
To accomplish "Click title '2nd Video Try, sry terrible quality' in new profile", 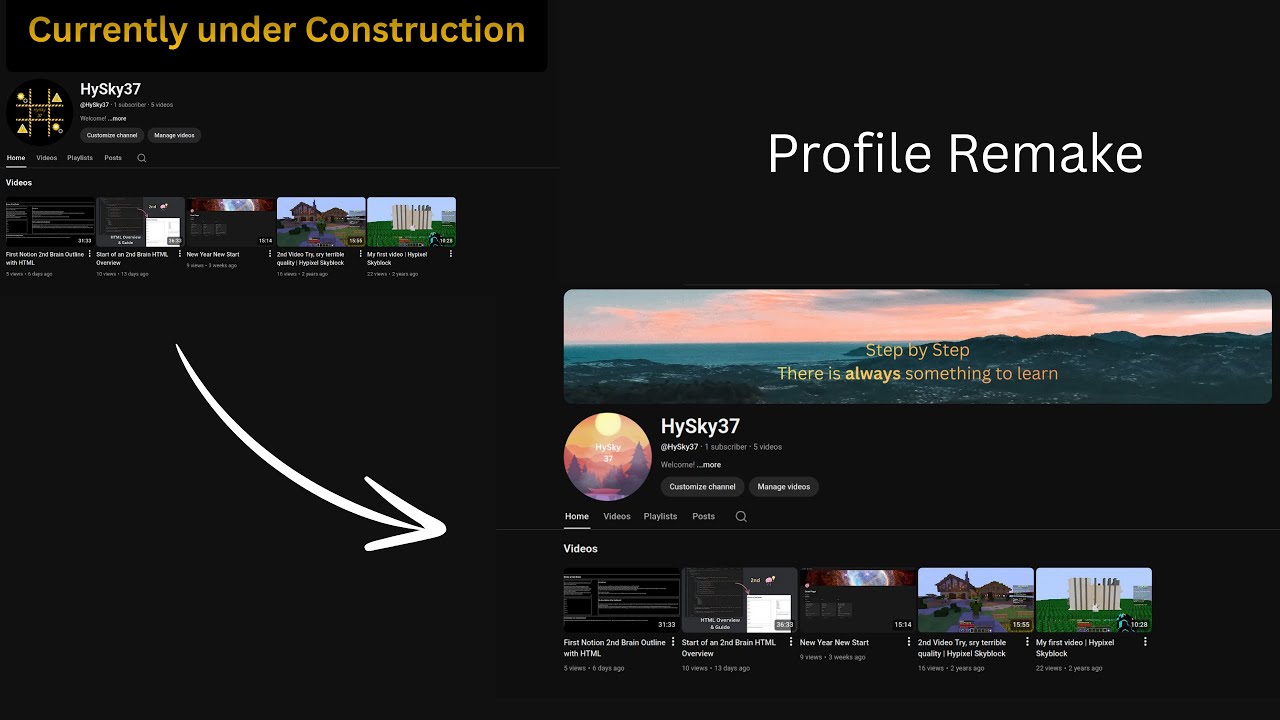I will pyautogui.click(x=962, y=648).
